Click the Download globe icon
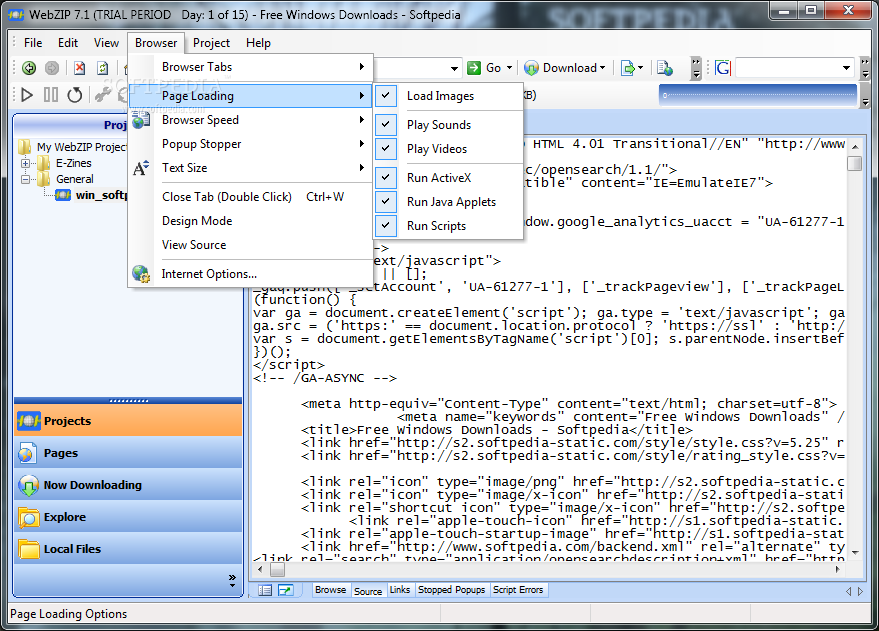Image resolution: width=879 pixels, height=631 pixels. 531,68
